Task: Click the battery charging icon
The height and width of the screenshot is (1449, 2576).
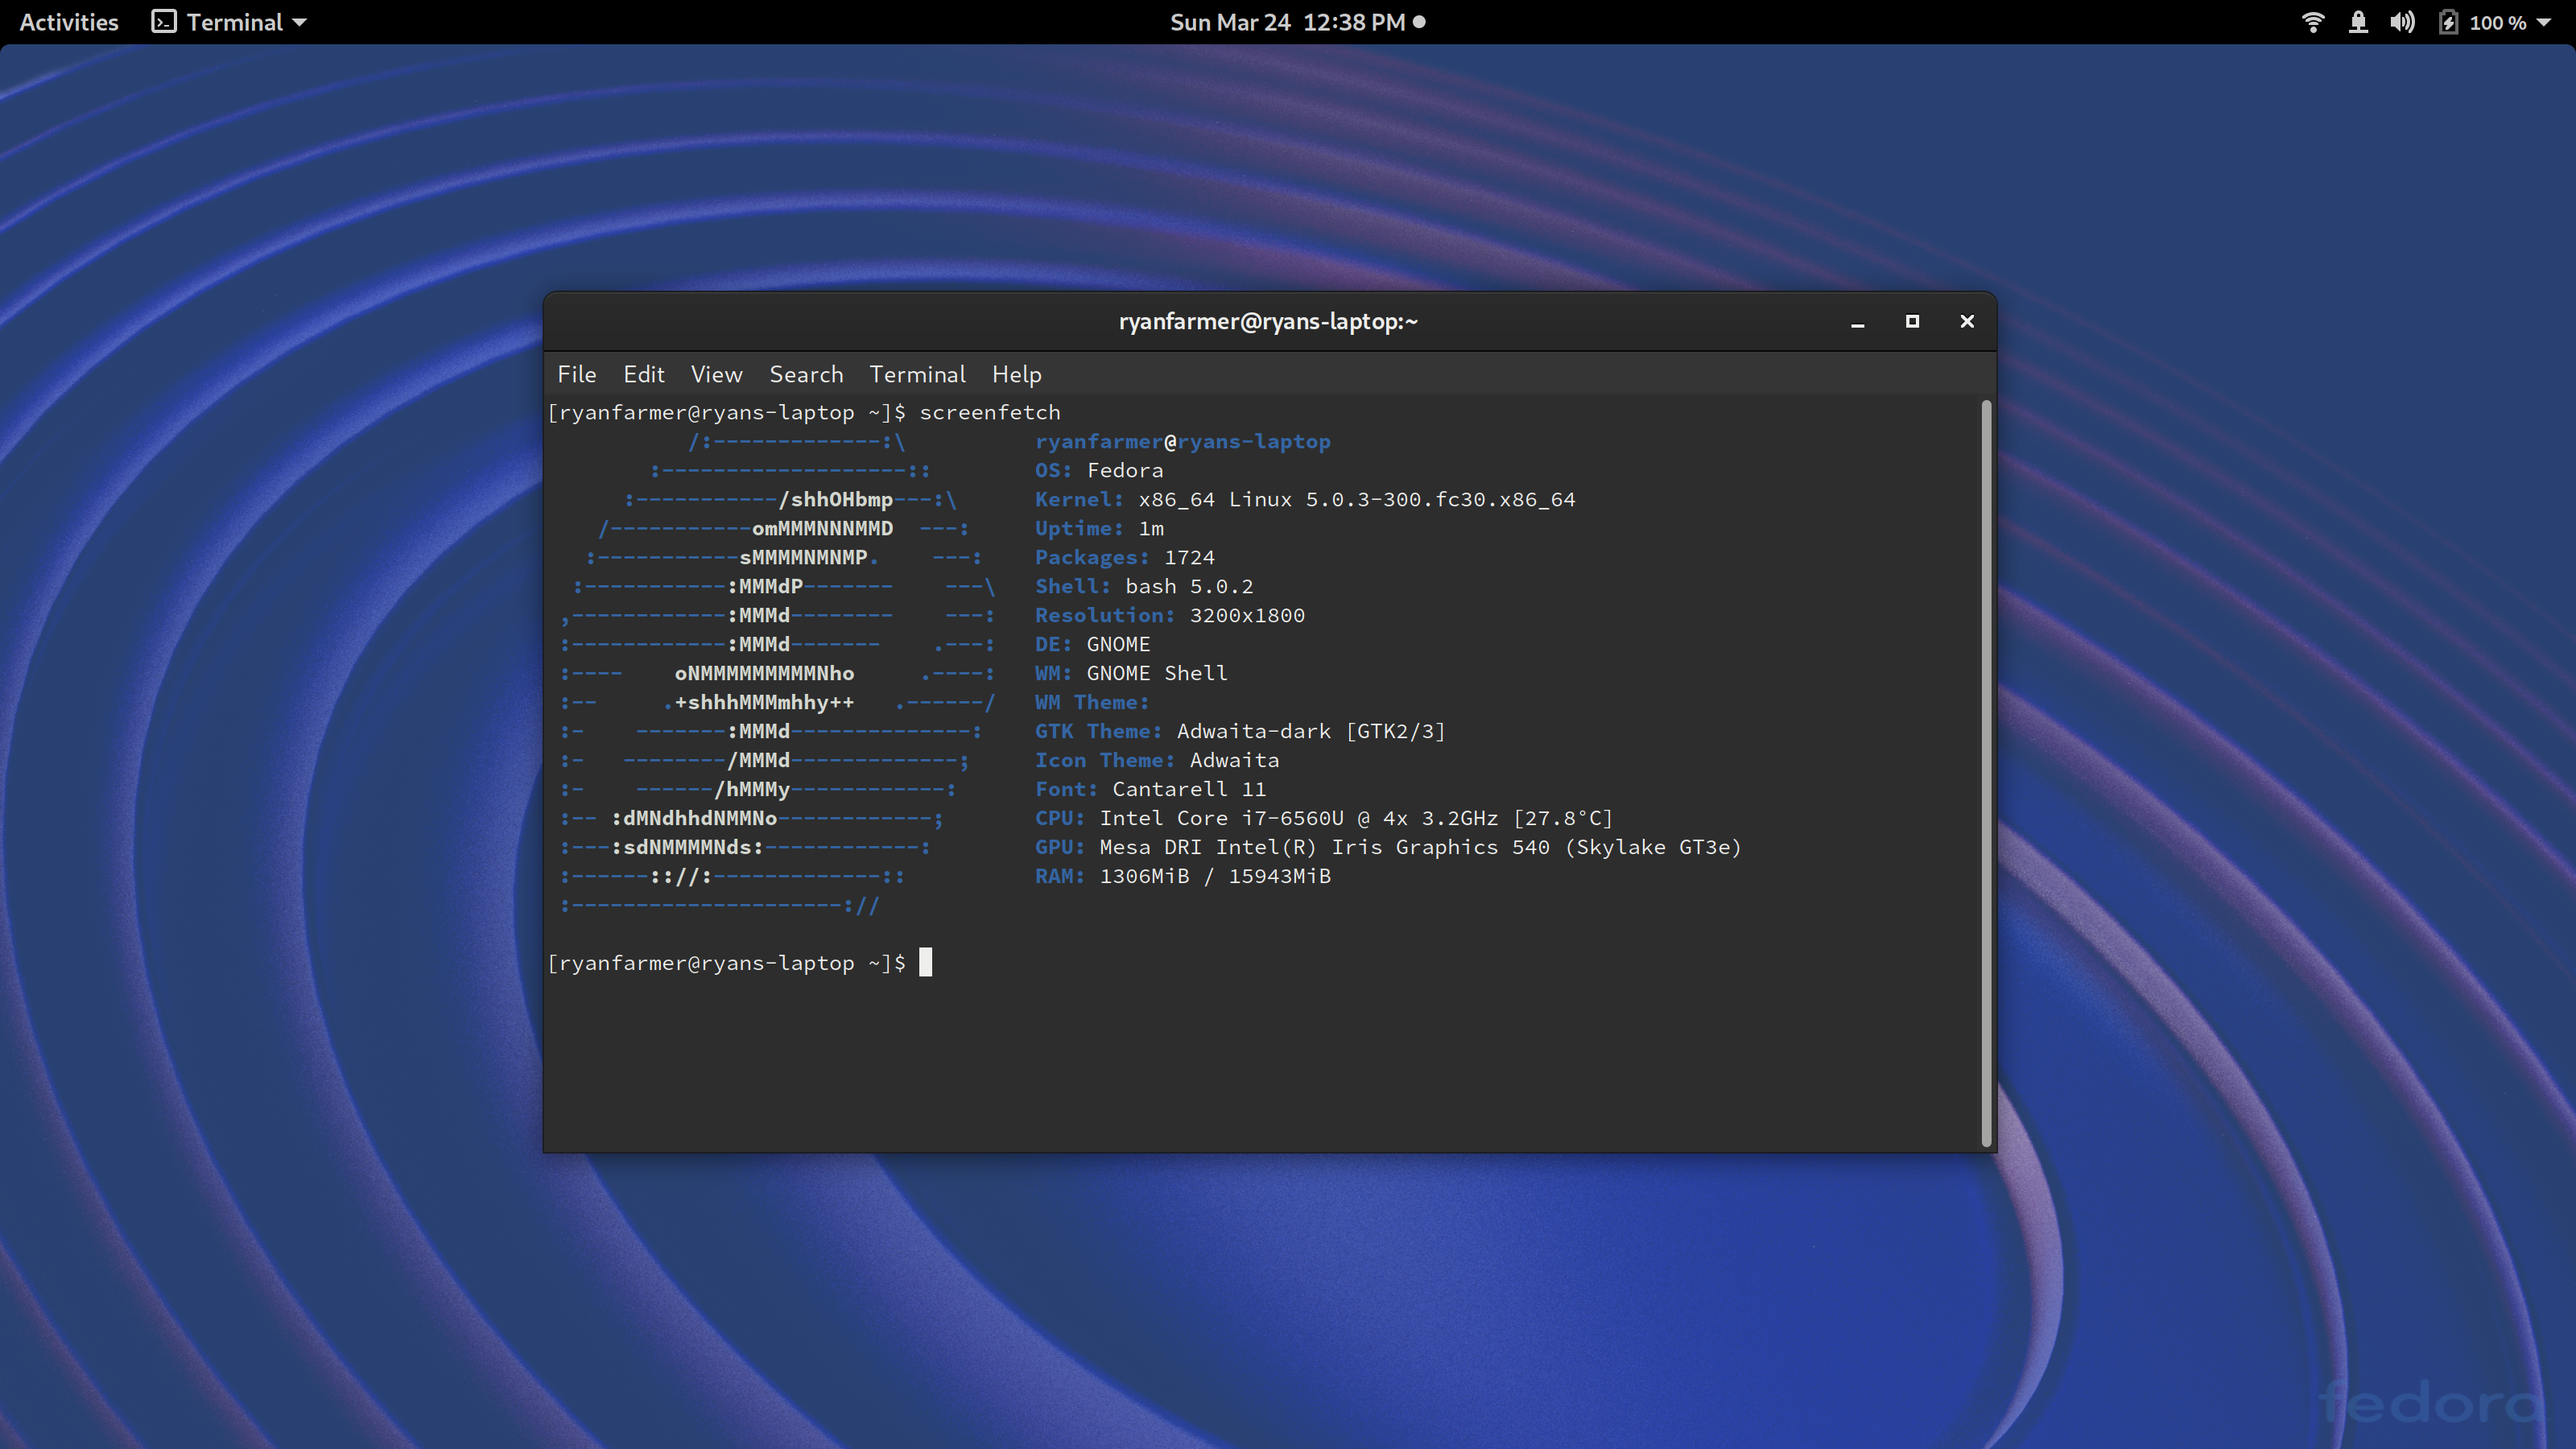Action: (x=2447, y=22)
